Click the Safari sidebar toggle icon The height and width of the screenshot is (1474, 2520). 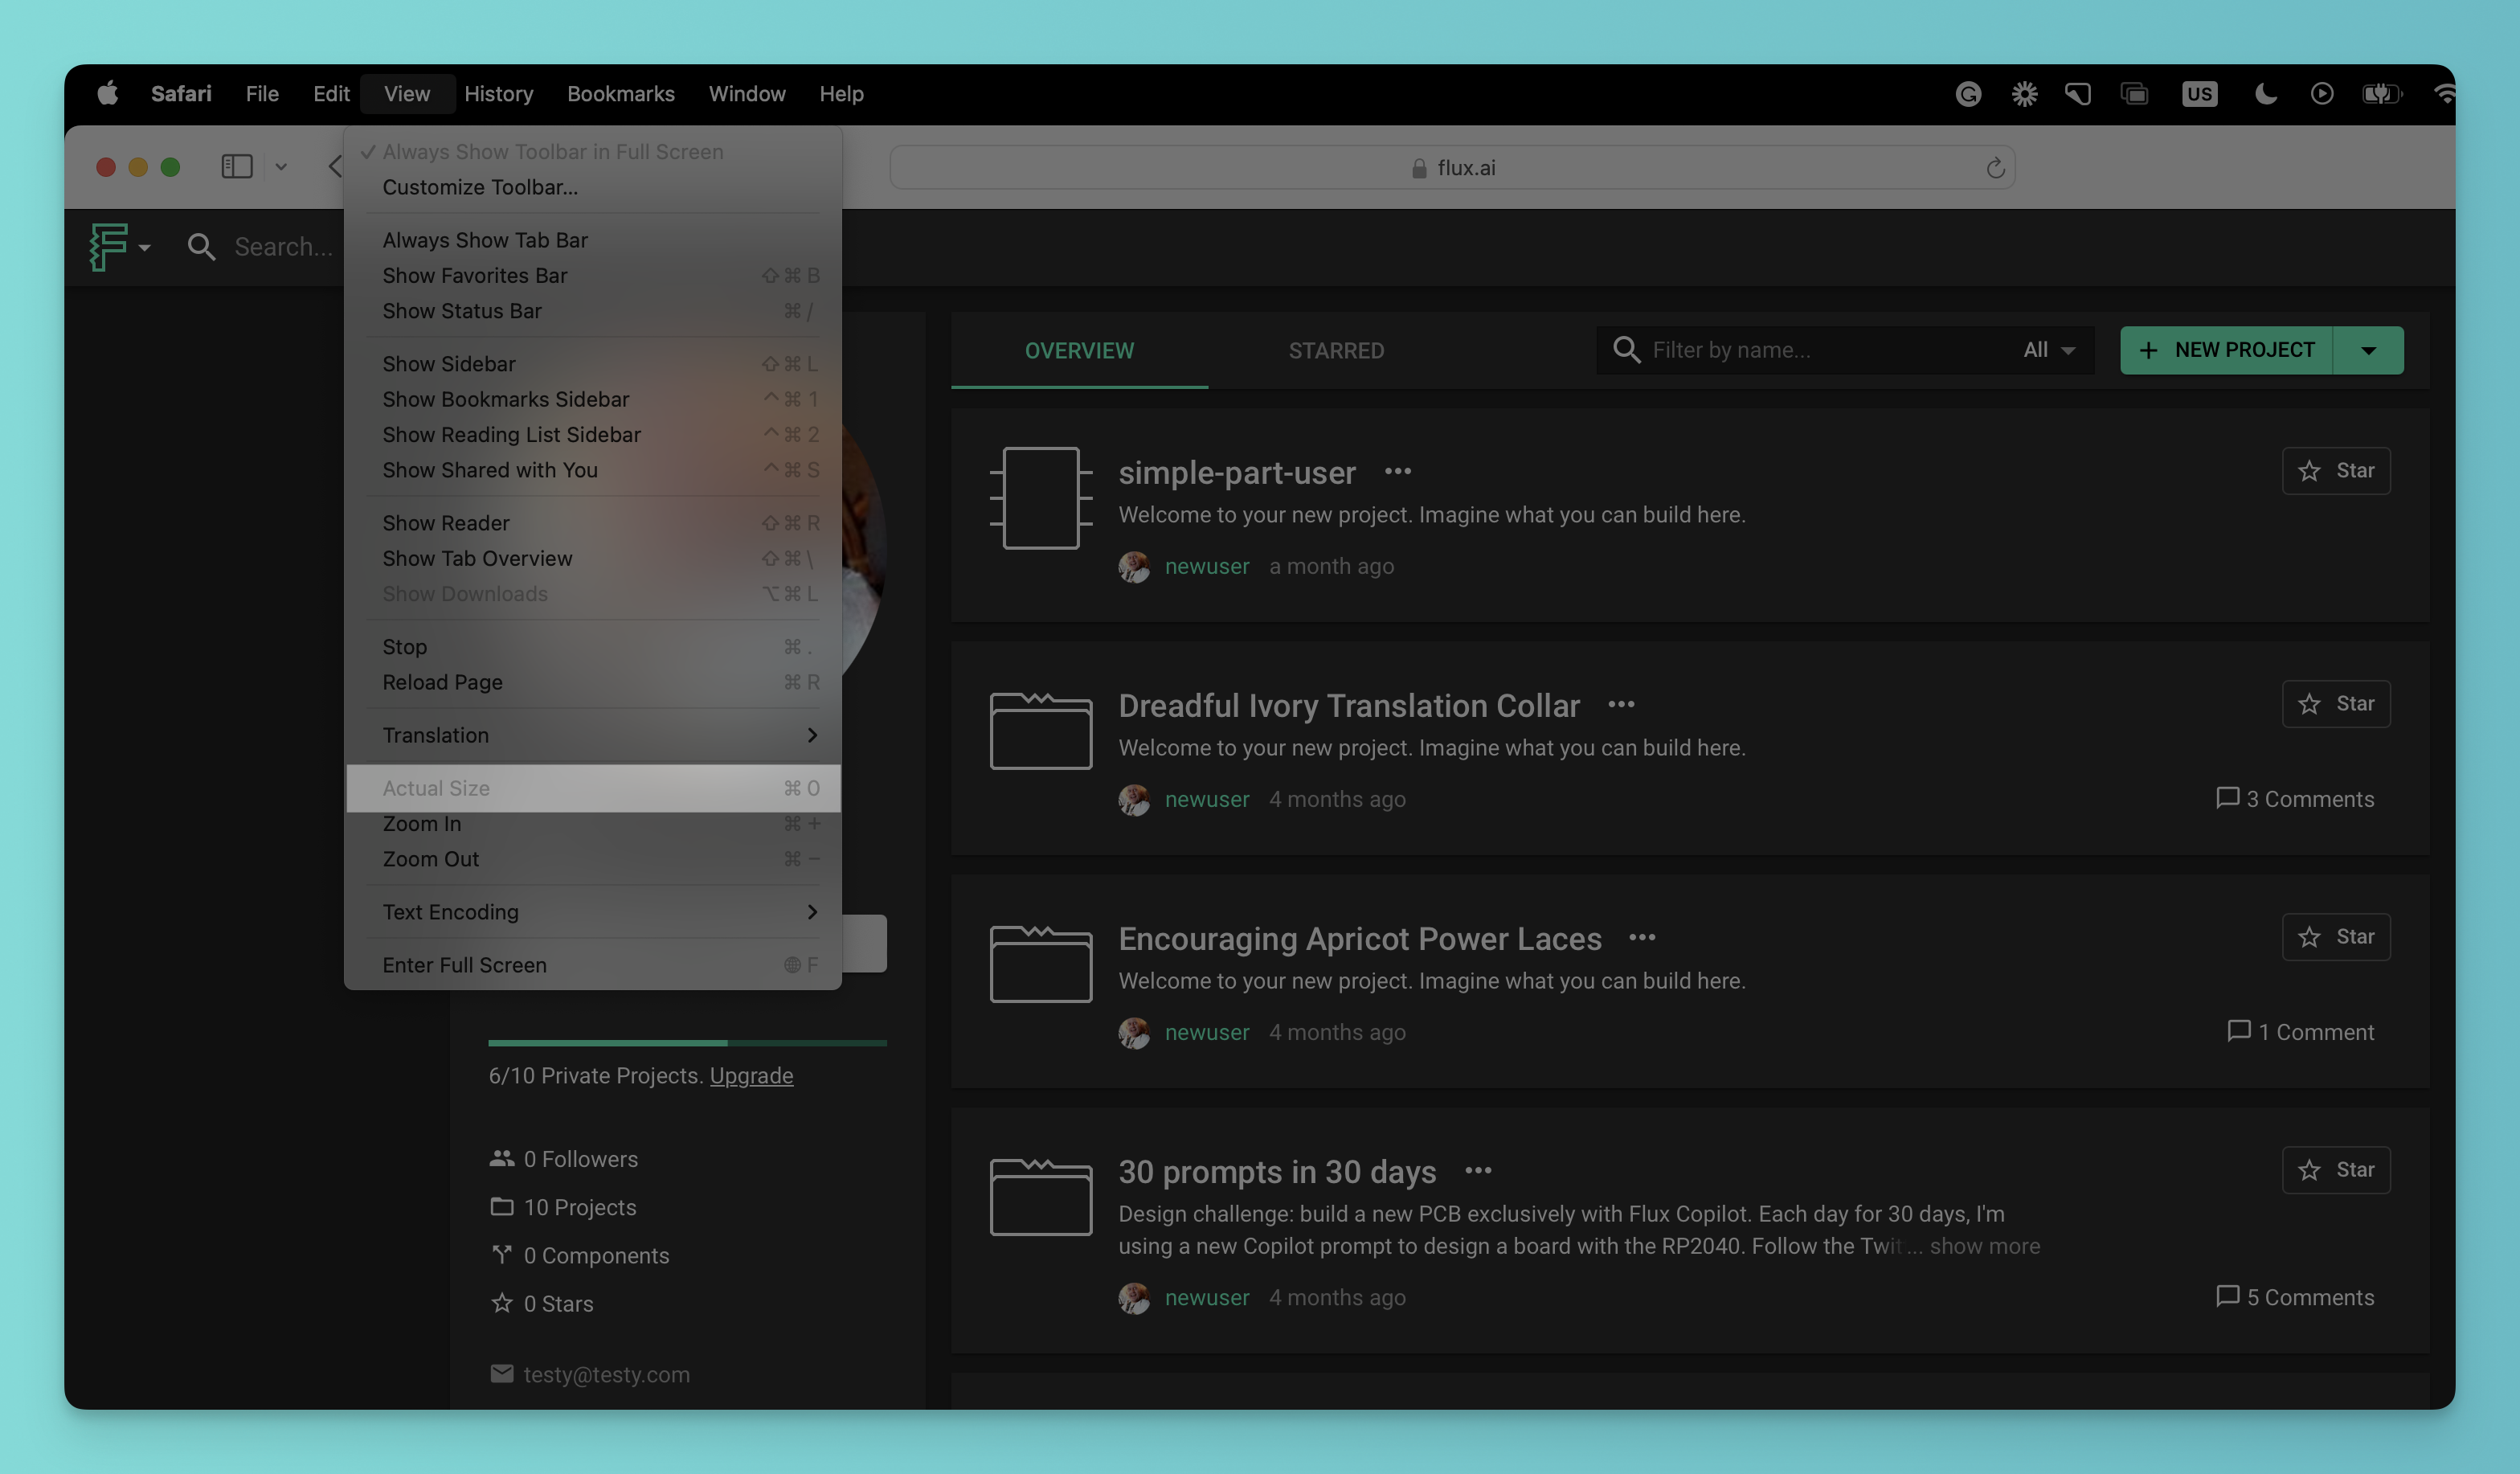236,166
